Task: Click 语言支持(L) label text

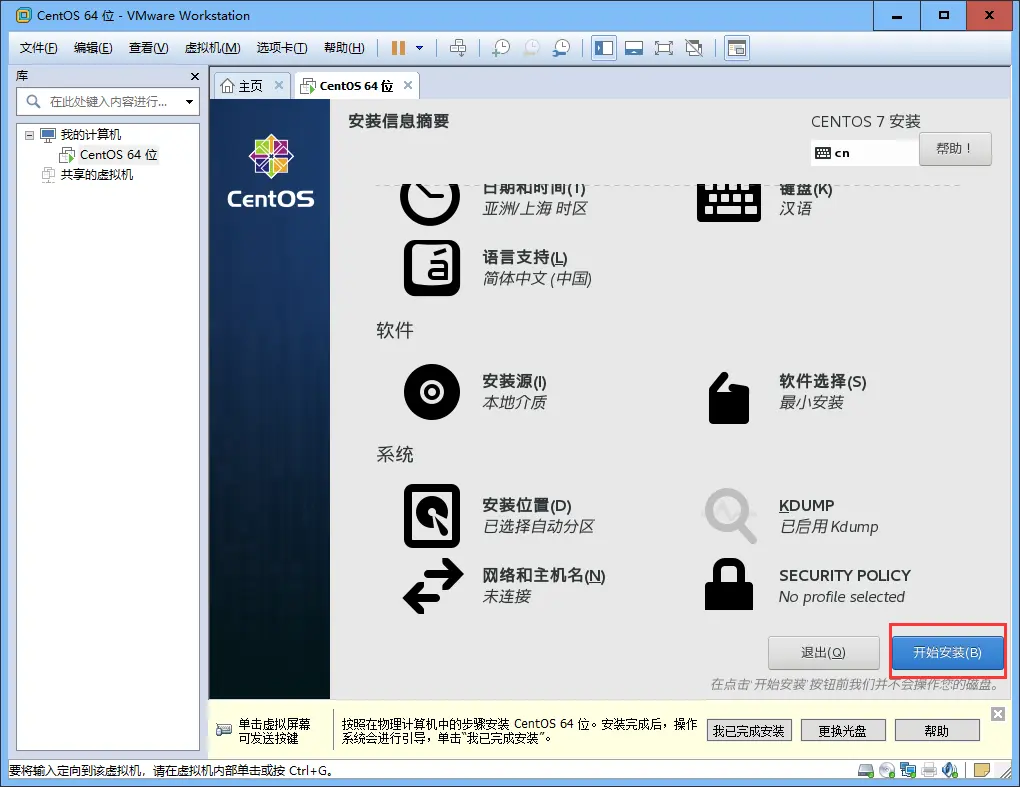Action: pyautogui.click(x=525, y=258)
